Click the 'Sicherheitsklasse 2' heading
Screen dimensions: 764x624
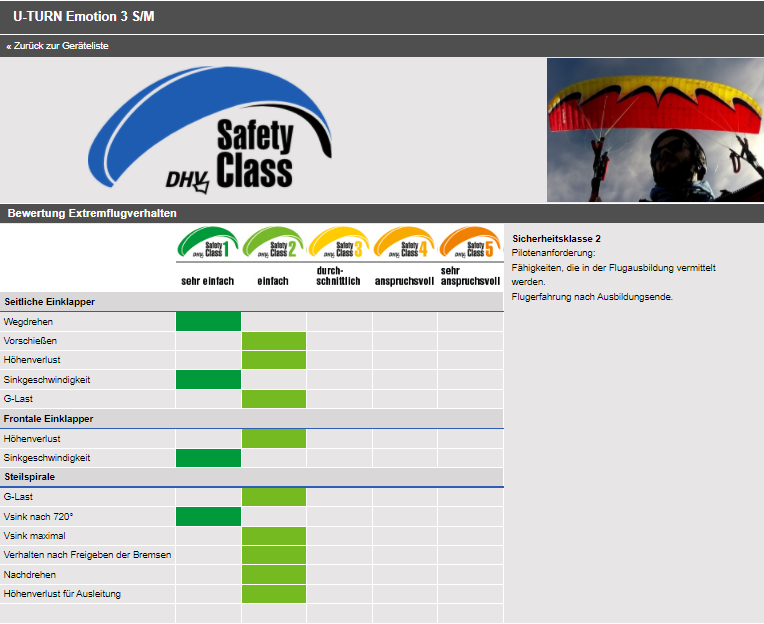(x=556, y=239)
